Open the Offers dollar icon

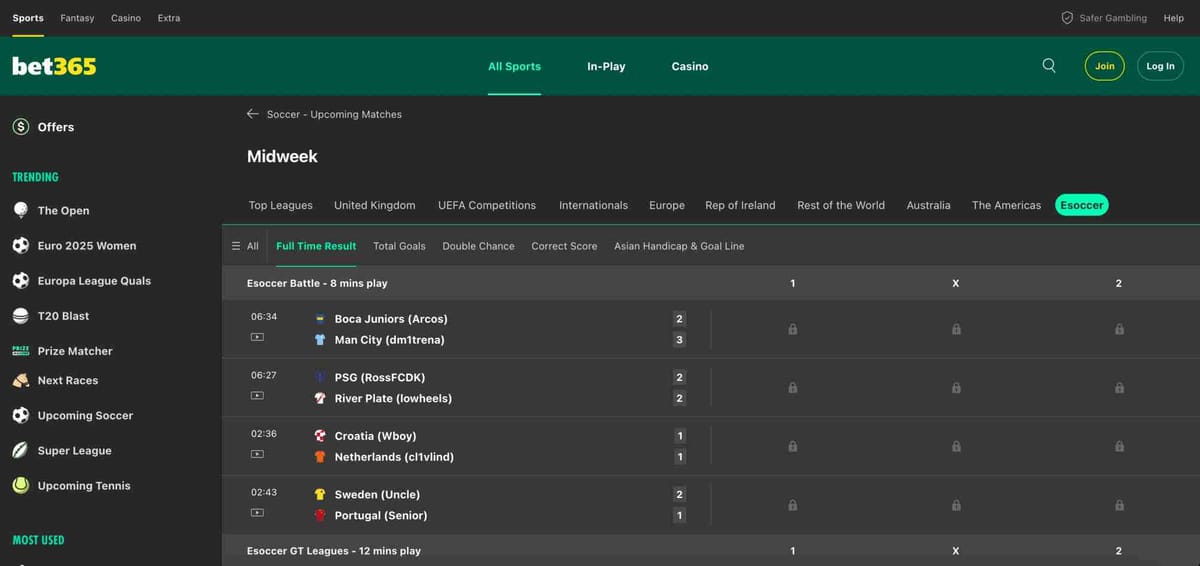click(20, 127)
